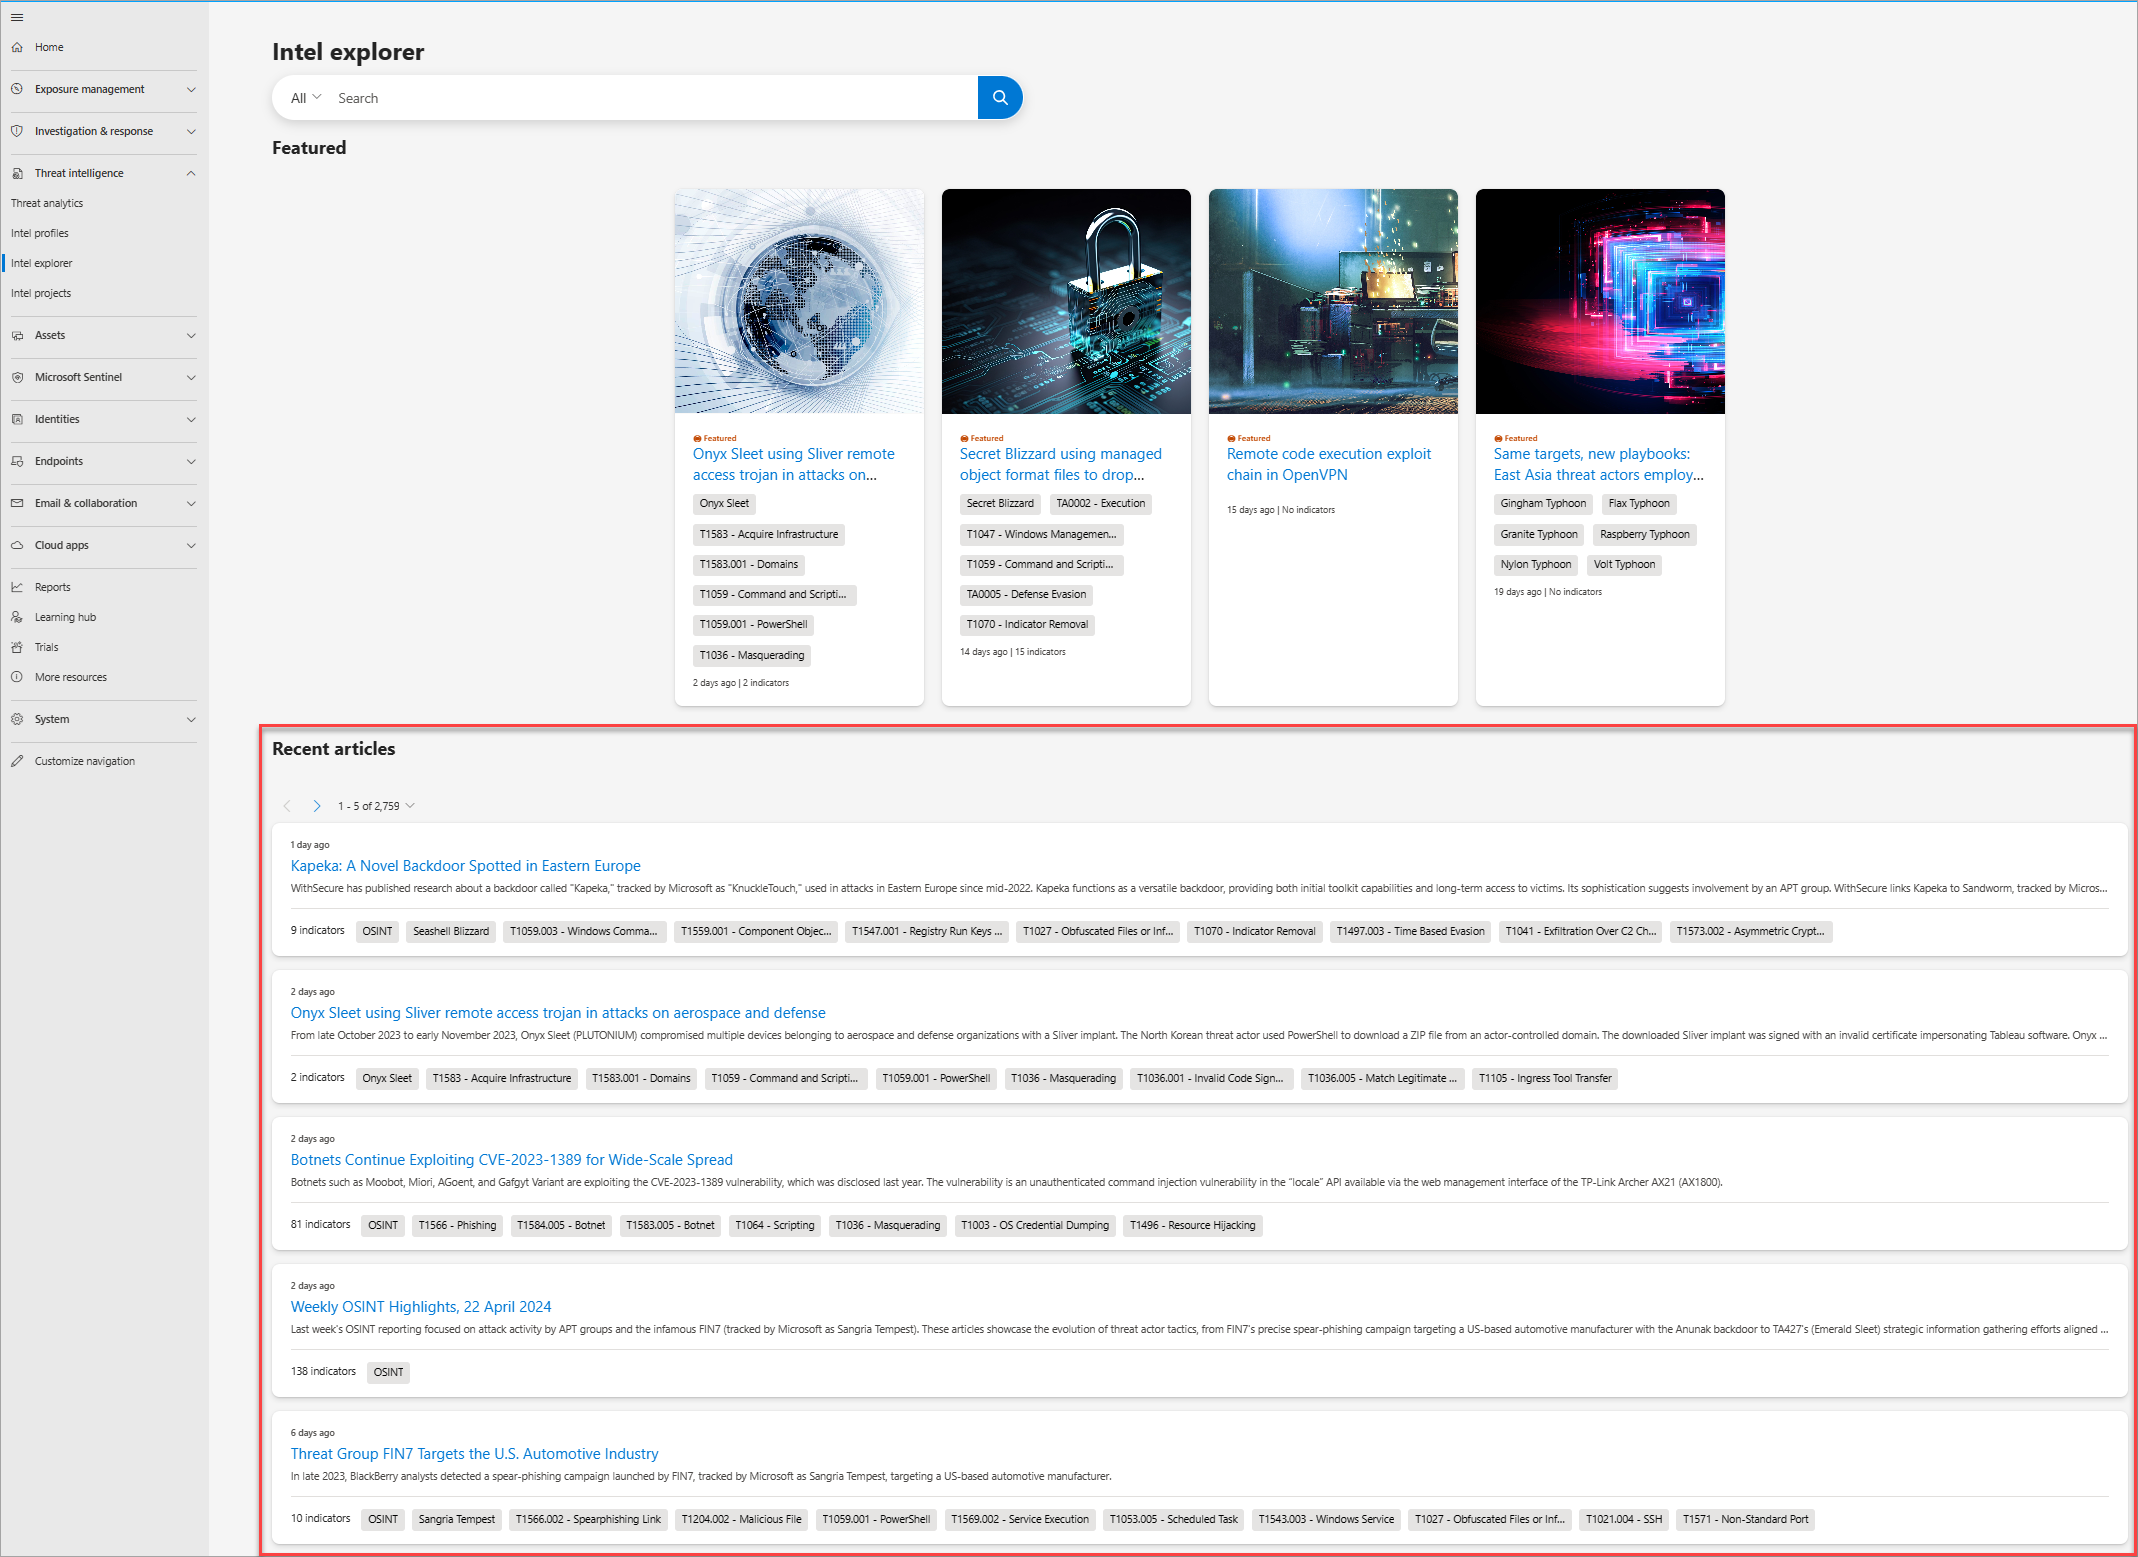Open Home in navigation
Viewport: 2138px width, 1557px height.
[49, 47]
